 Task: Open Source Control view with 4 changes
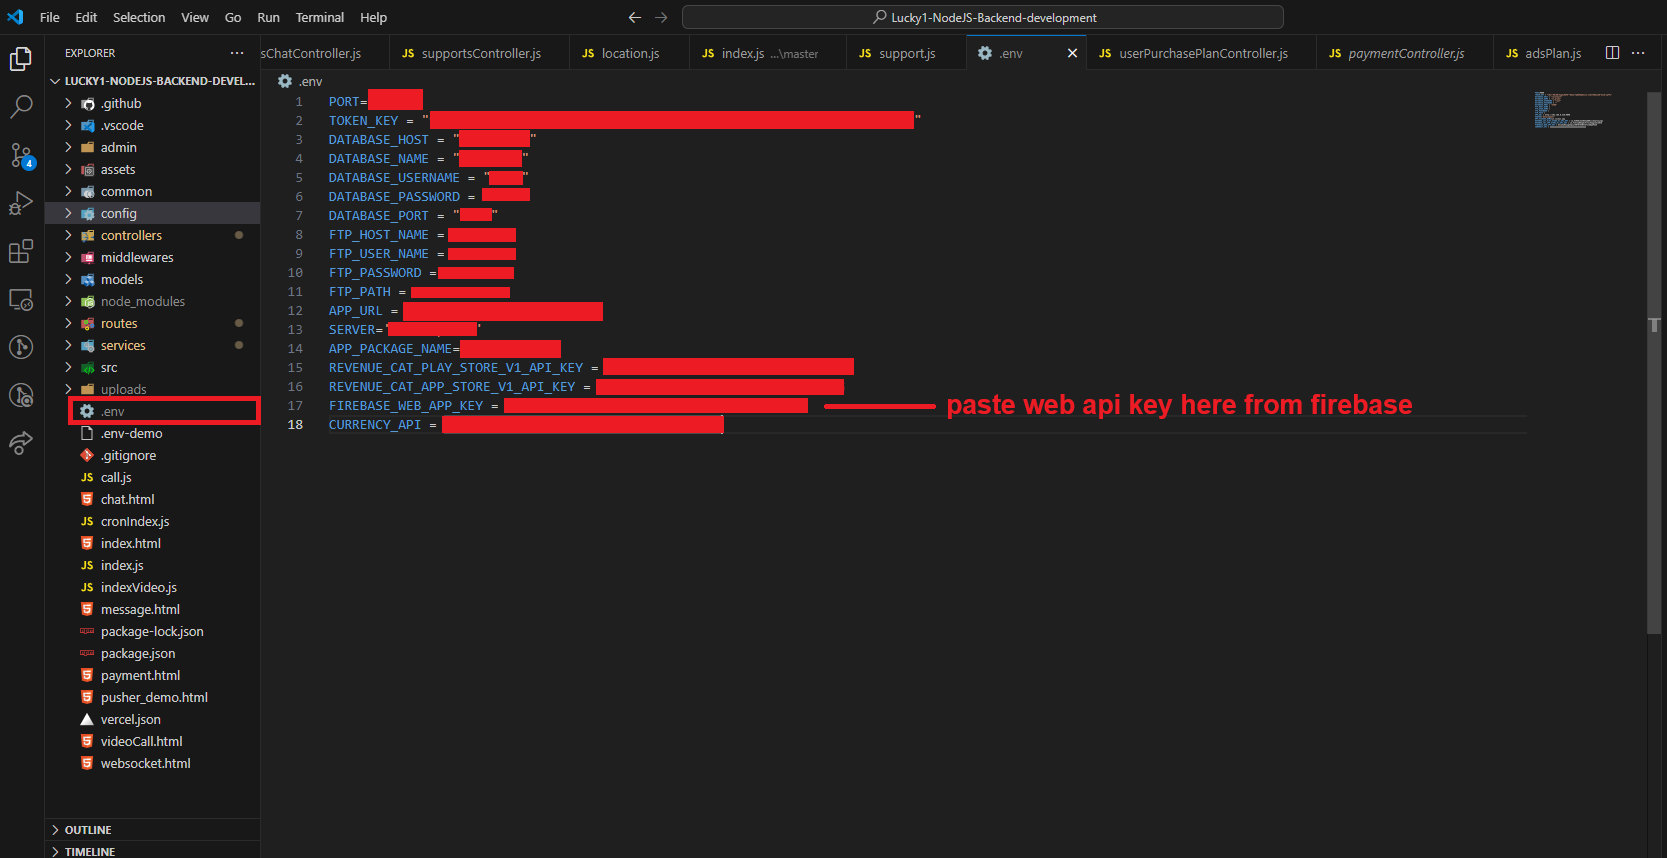pyautogui.click(x=21, y=155)
